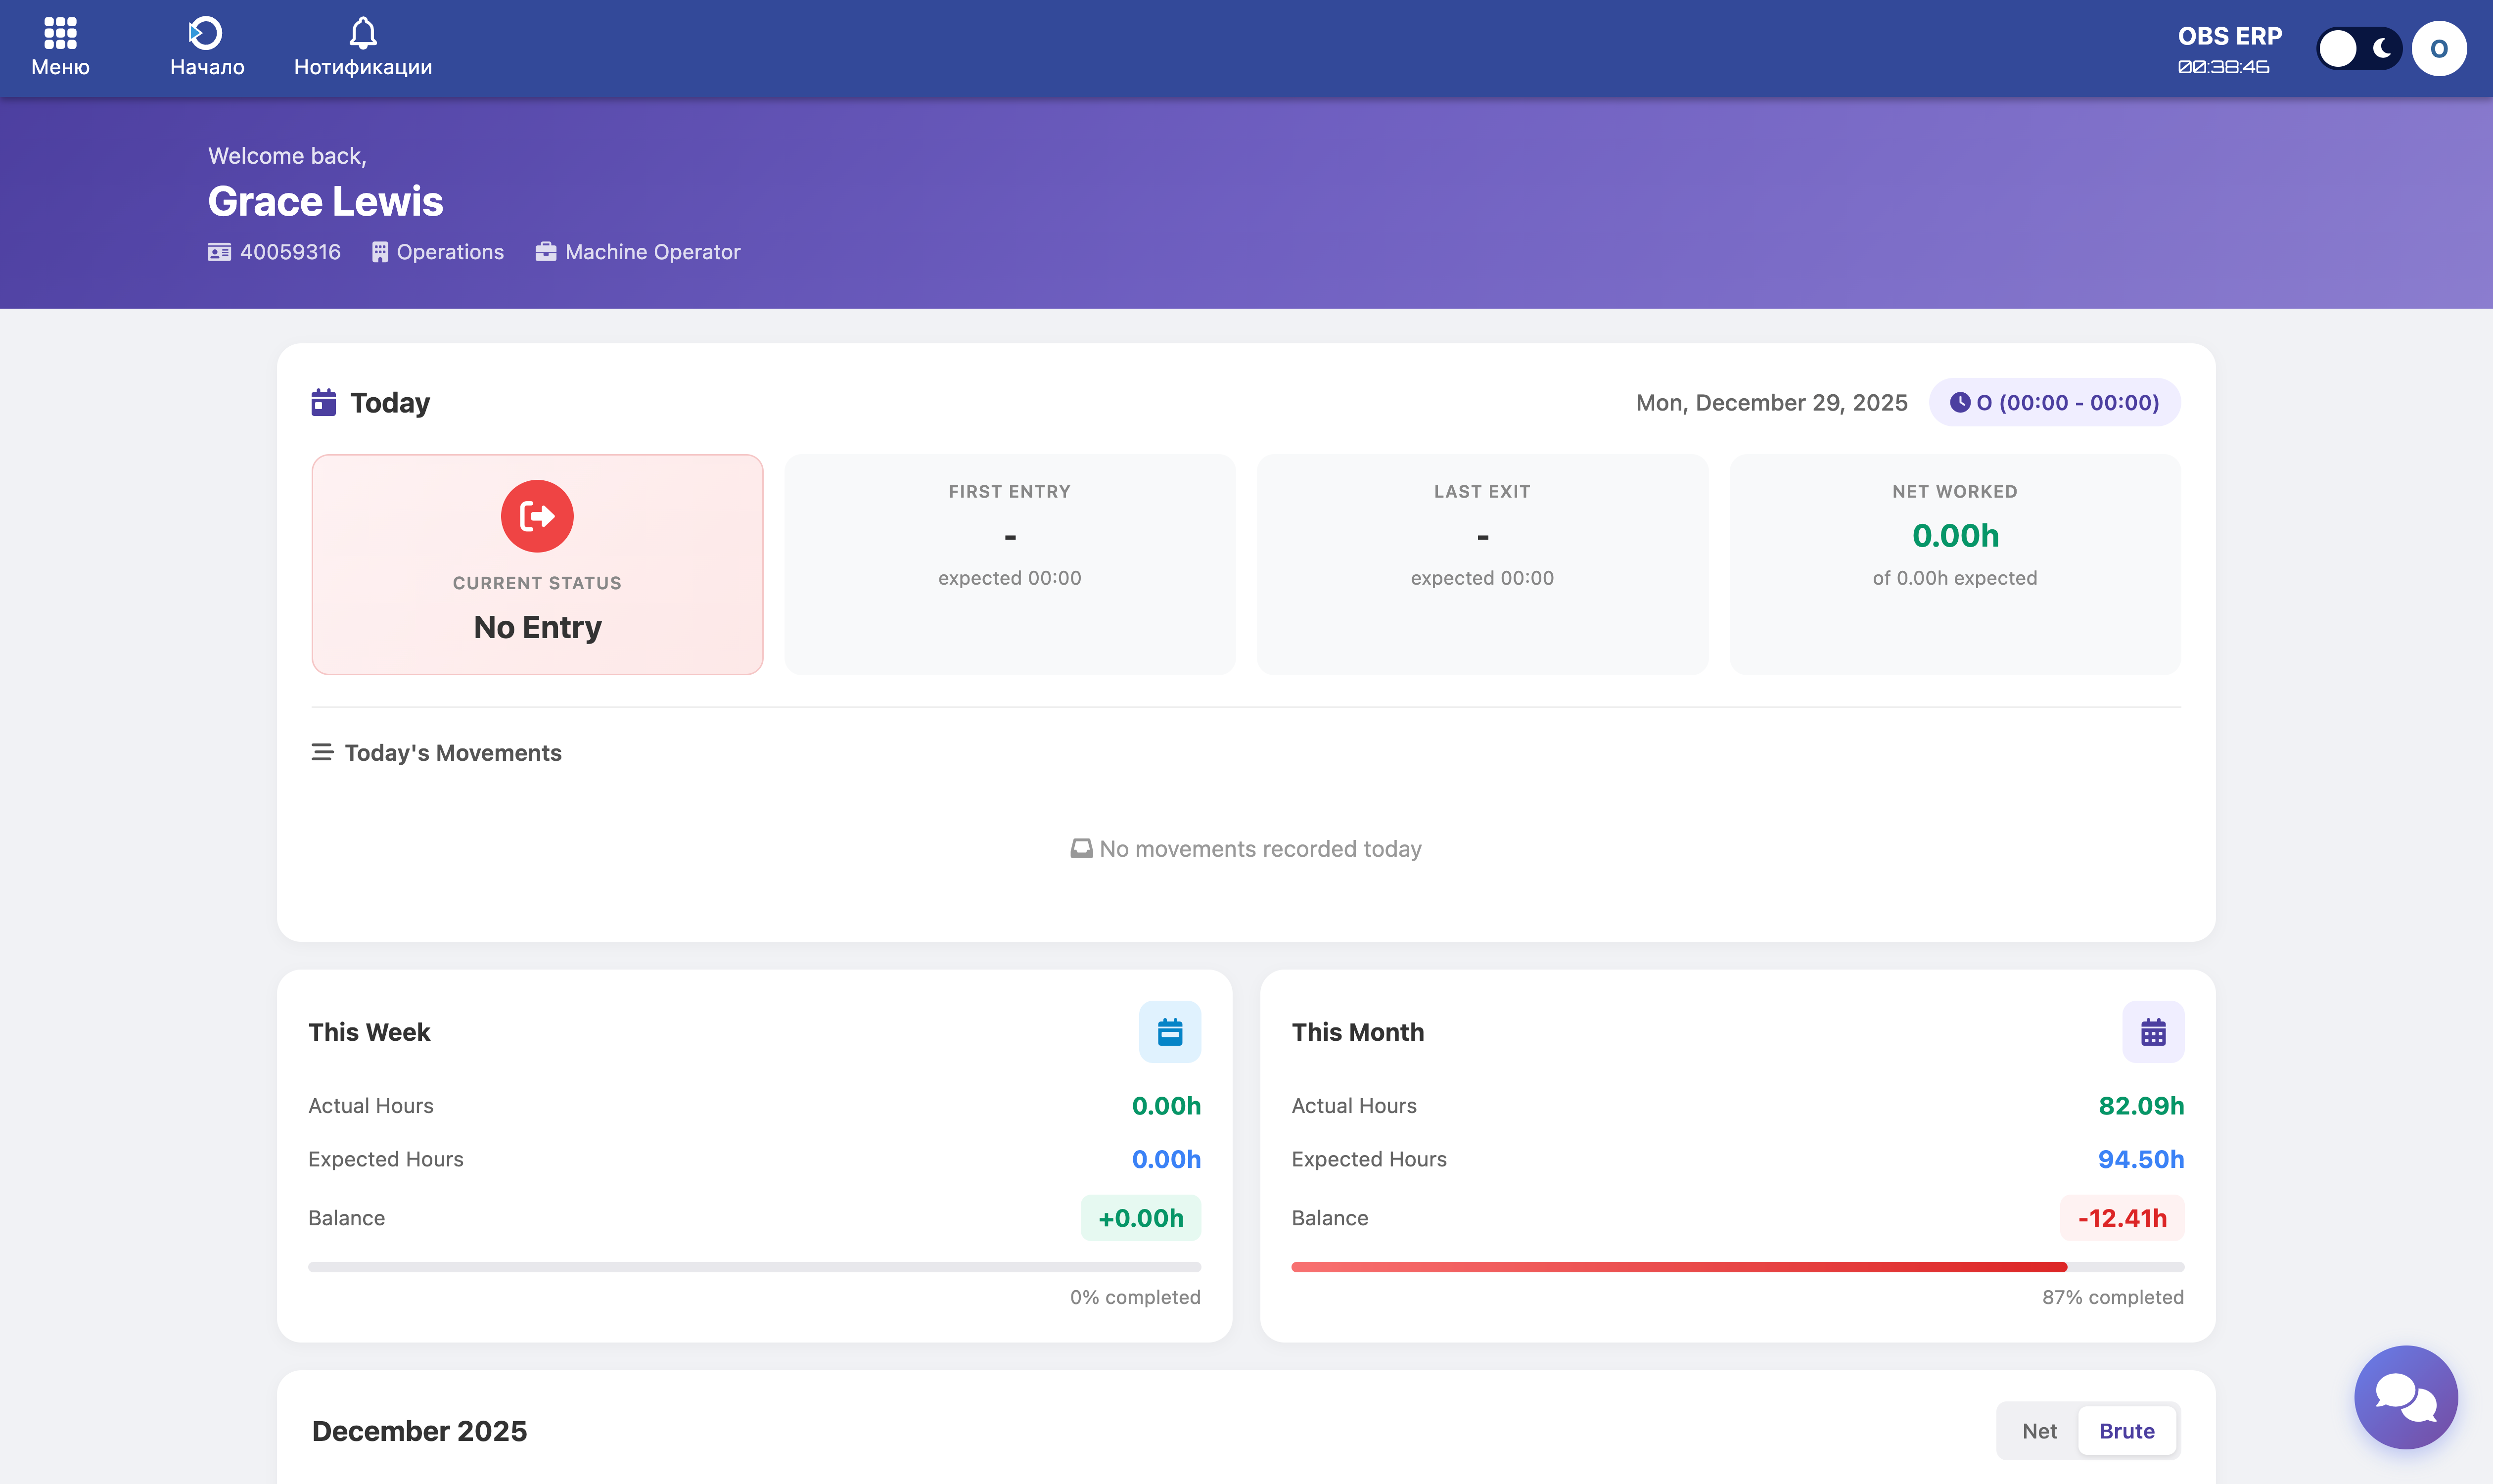Click the Today's Movements list icon
The width and height of the screenshot is (2493, 1484).
click(x=321, y=752)
